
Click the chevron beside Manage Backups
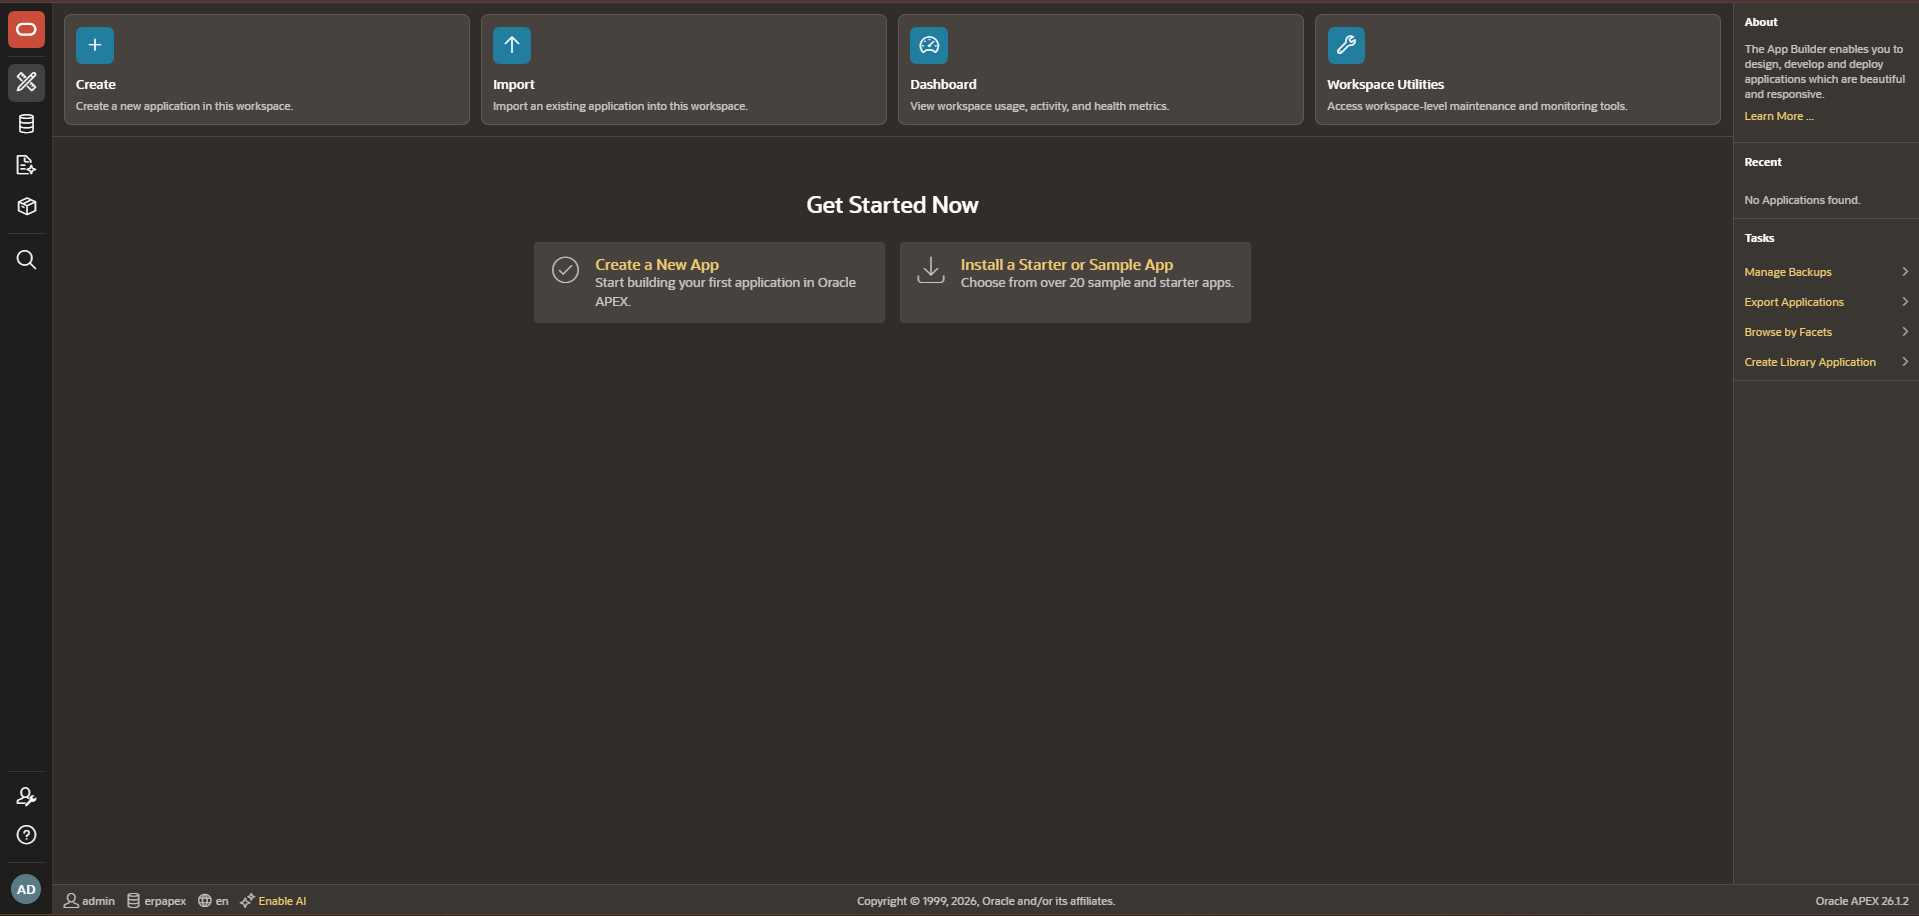(1904, 272)
